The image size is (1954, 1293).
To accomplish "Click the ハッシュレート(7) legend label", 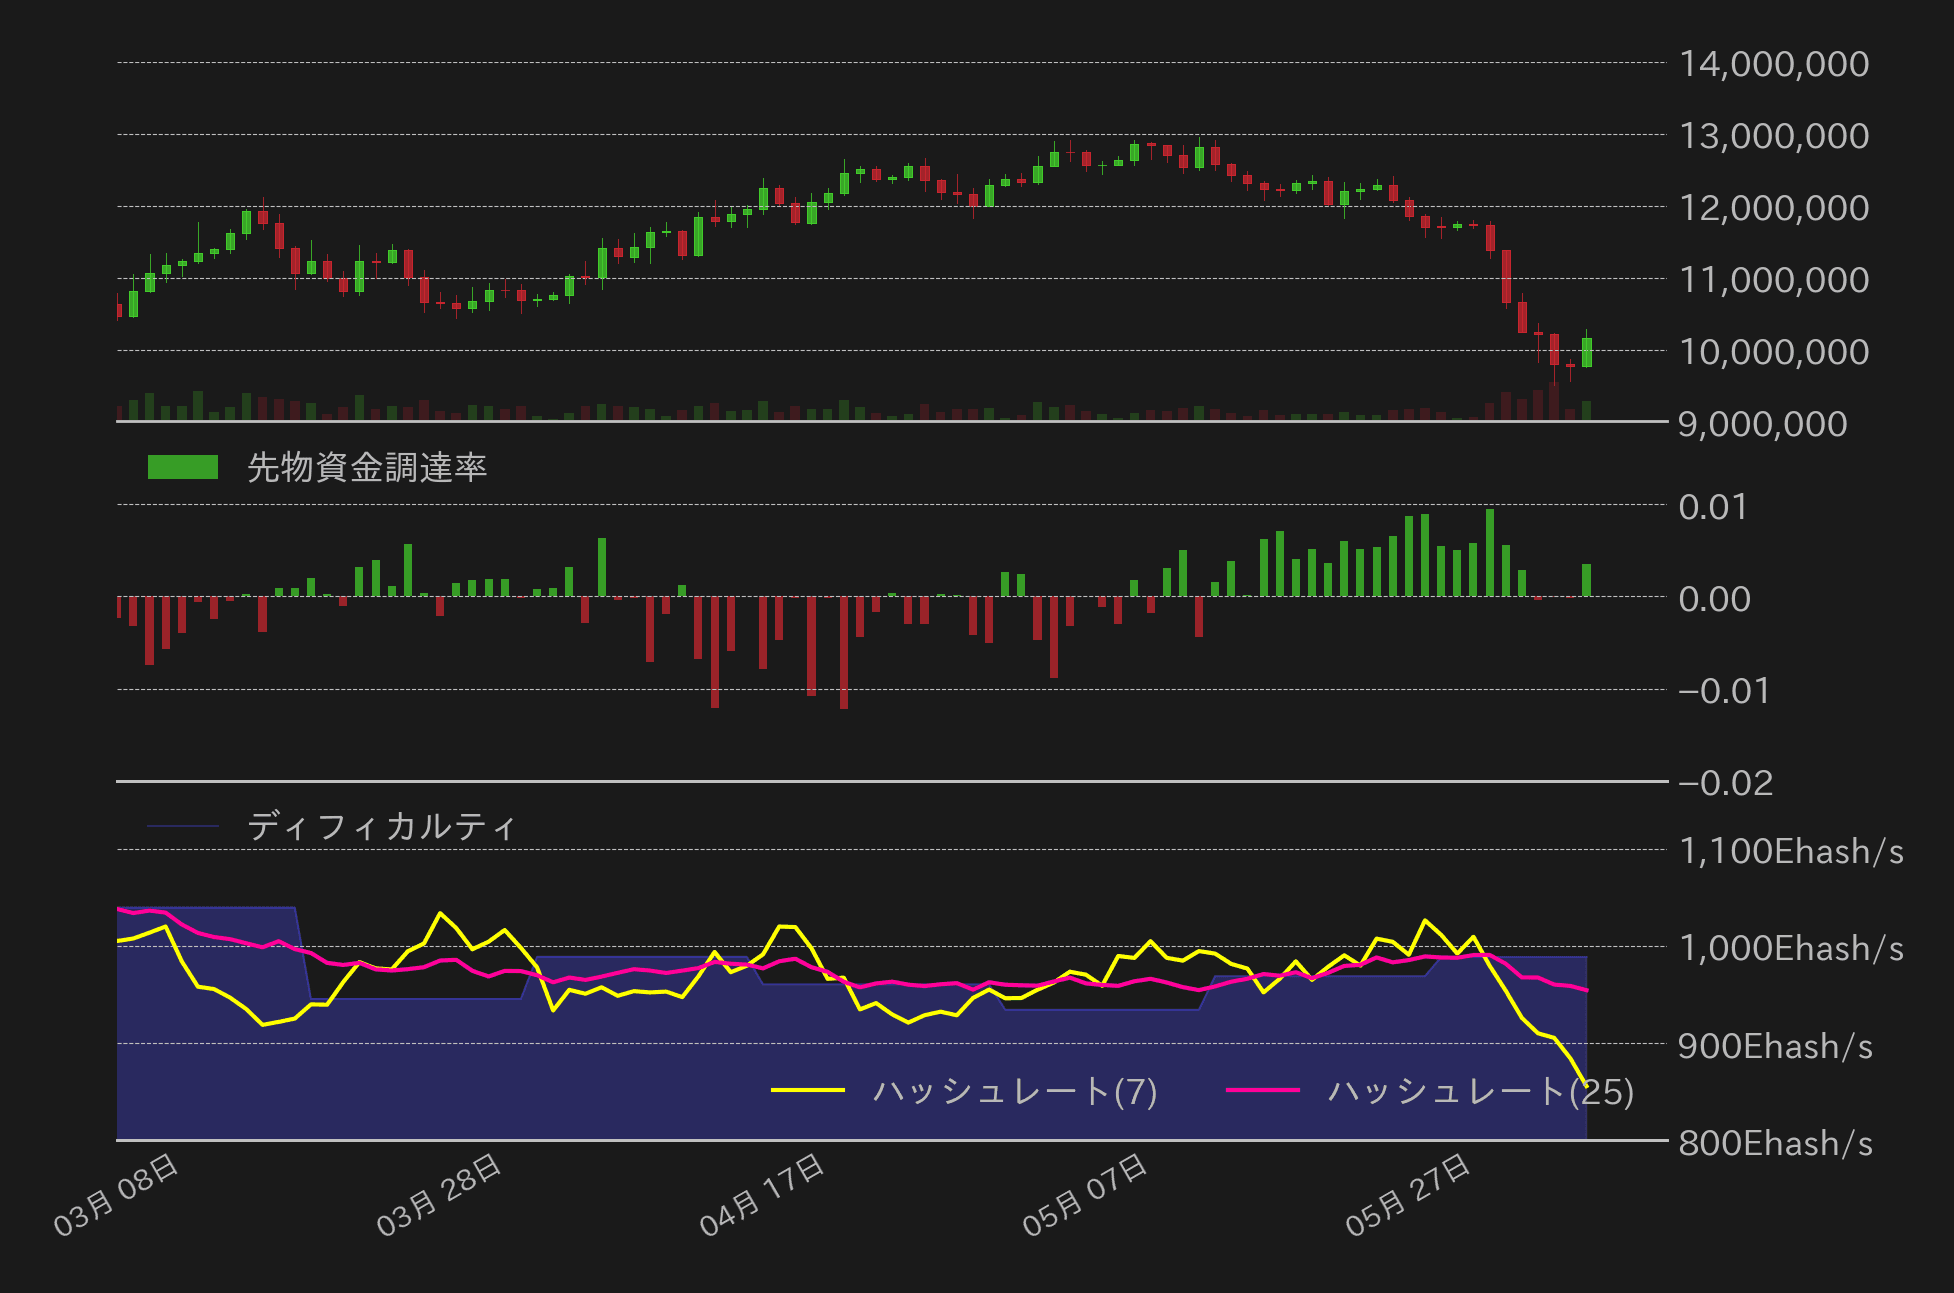I will 1015,1091.
